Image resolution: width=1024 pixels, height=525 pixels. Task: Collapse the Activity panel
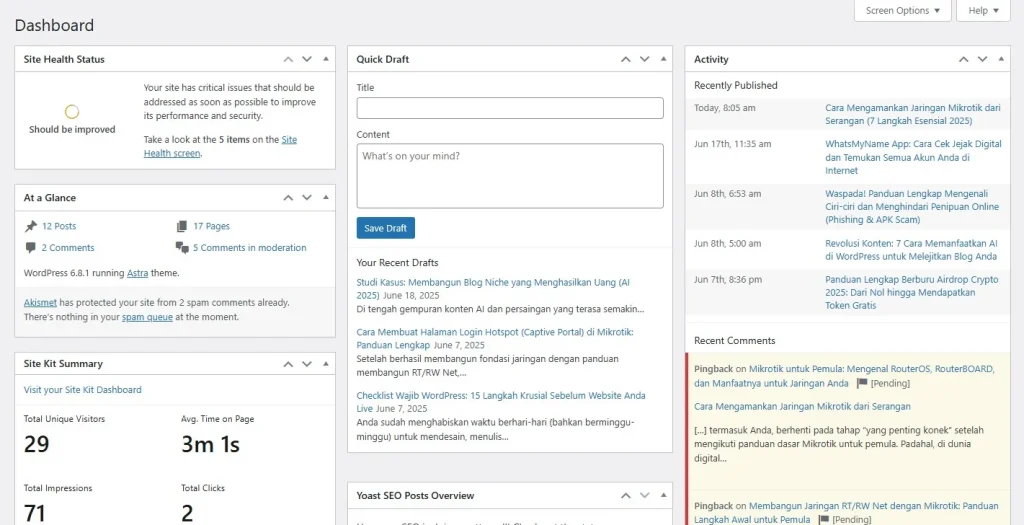click(1001, 59)
